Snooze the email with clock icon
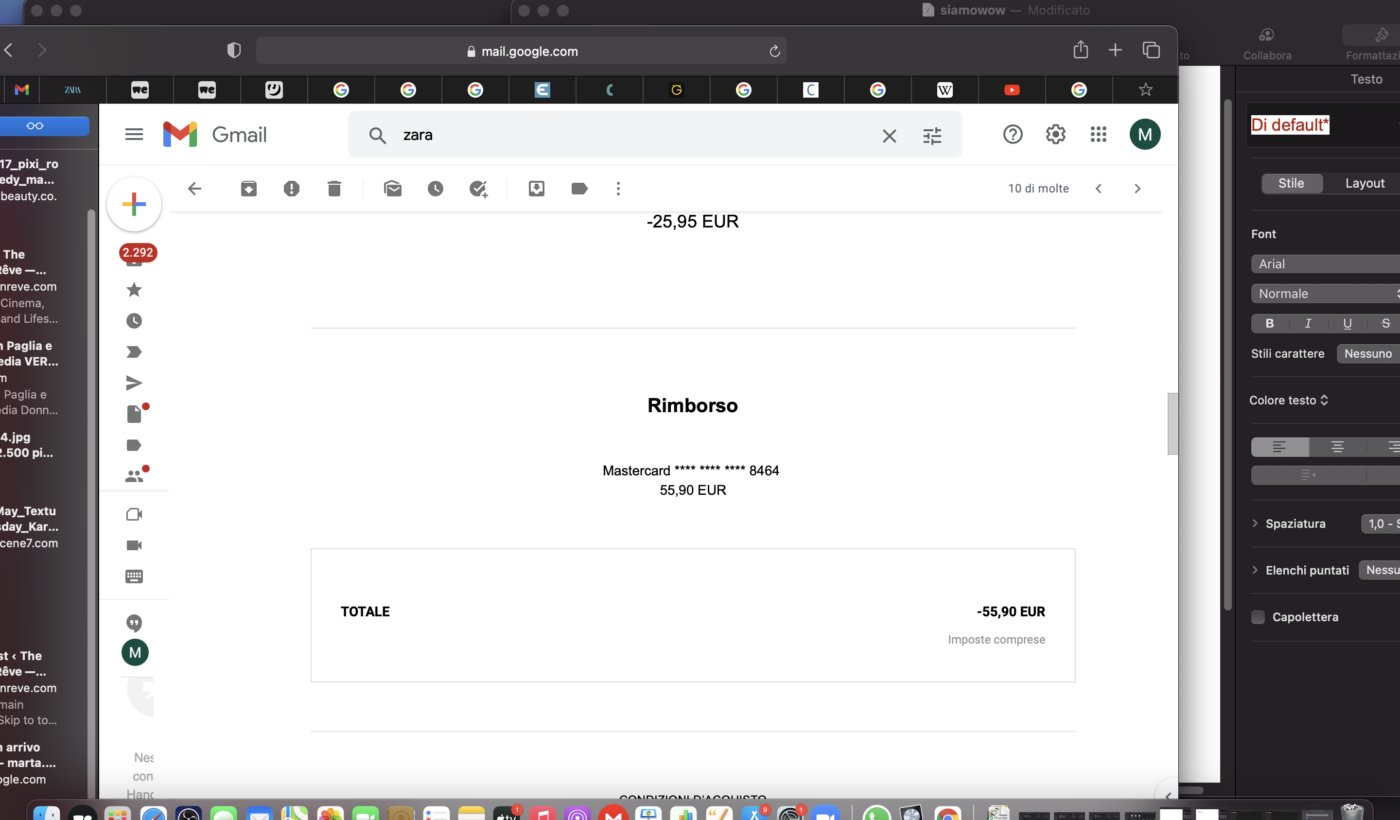The image size is (1400, 820). click(x=435, y=188)
